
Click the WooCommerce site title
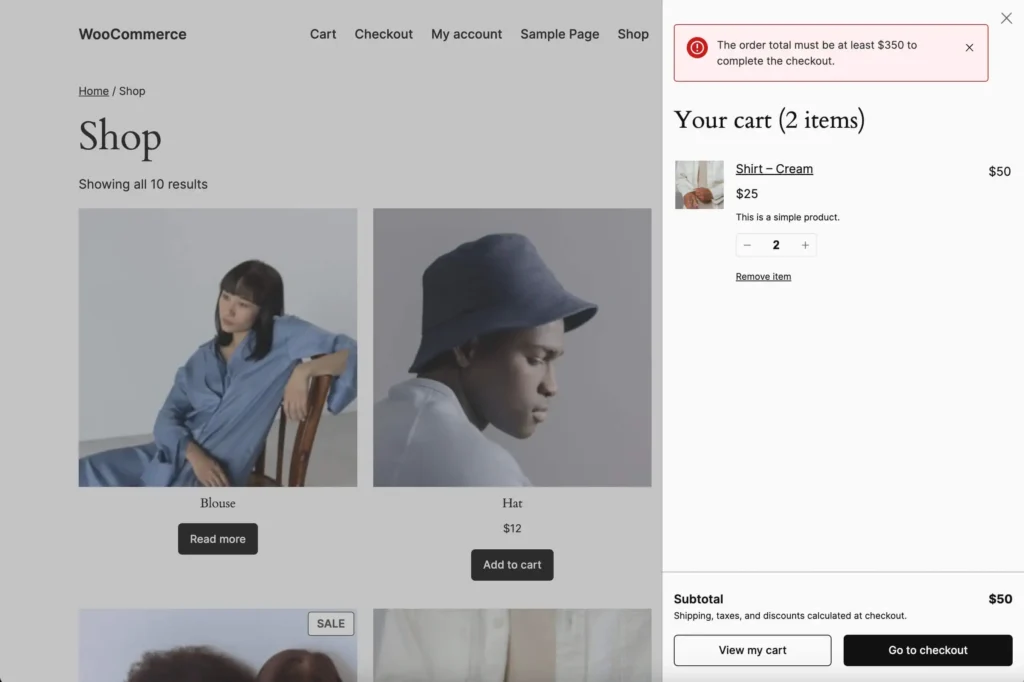[x=132, y=34]
